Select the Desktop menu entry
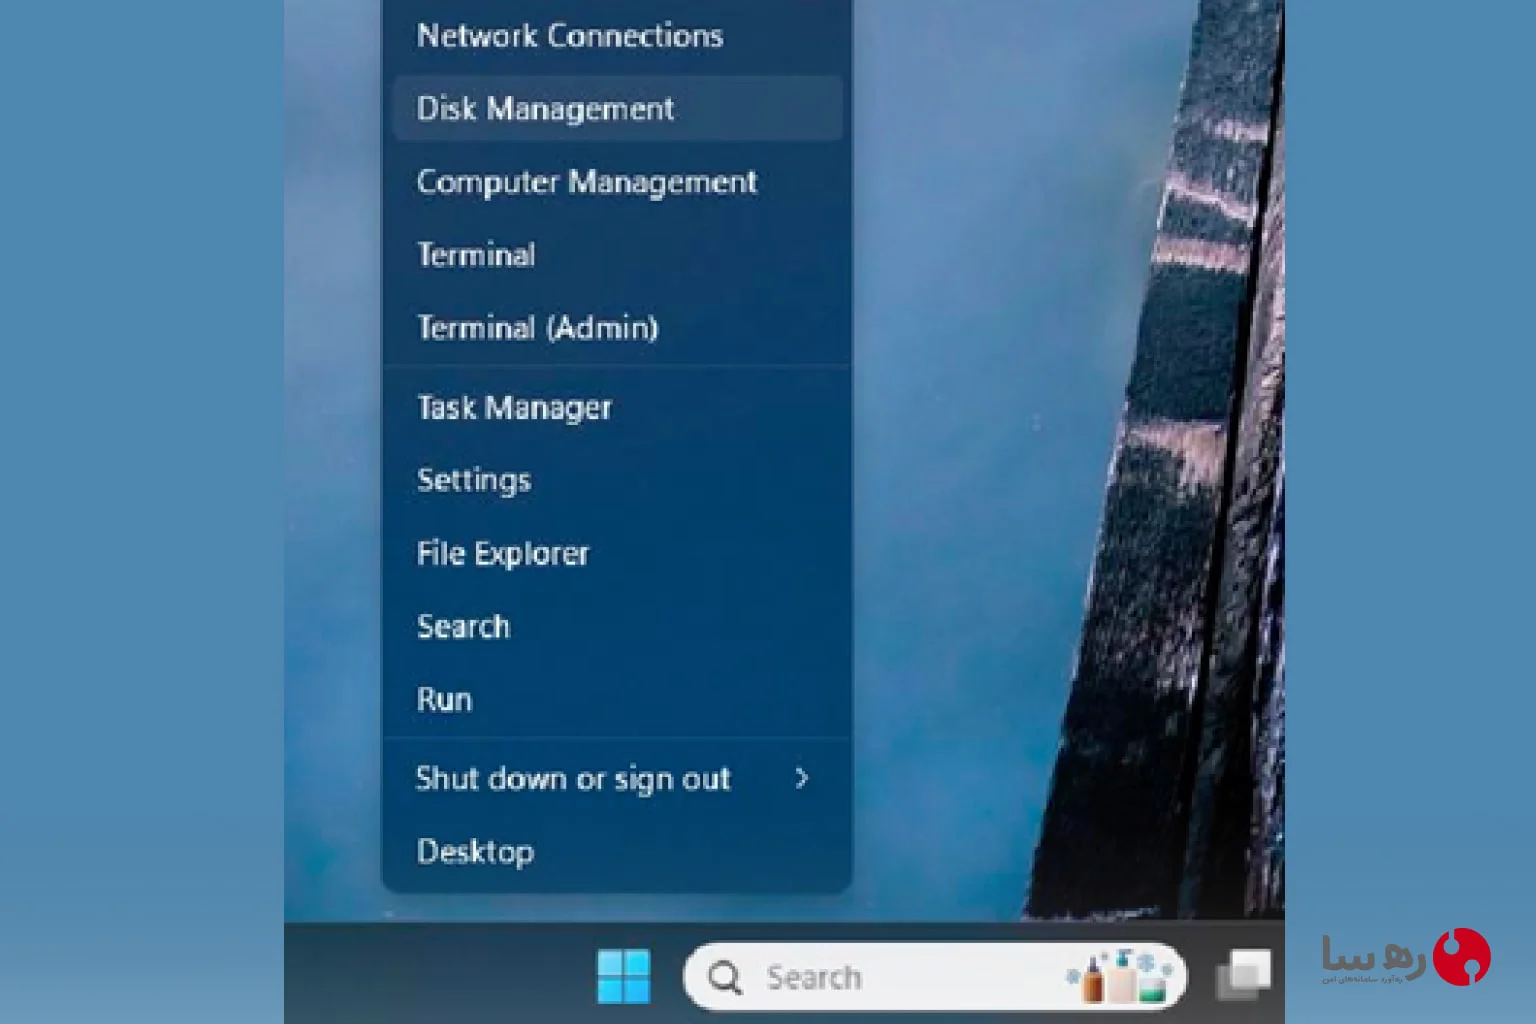This screenshot has height=1024, width=1536. point(617,851)
